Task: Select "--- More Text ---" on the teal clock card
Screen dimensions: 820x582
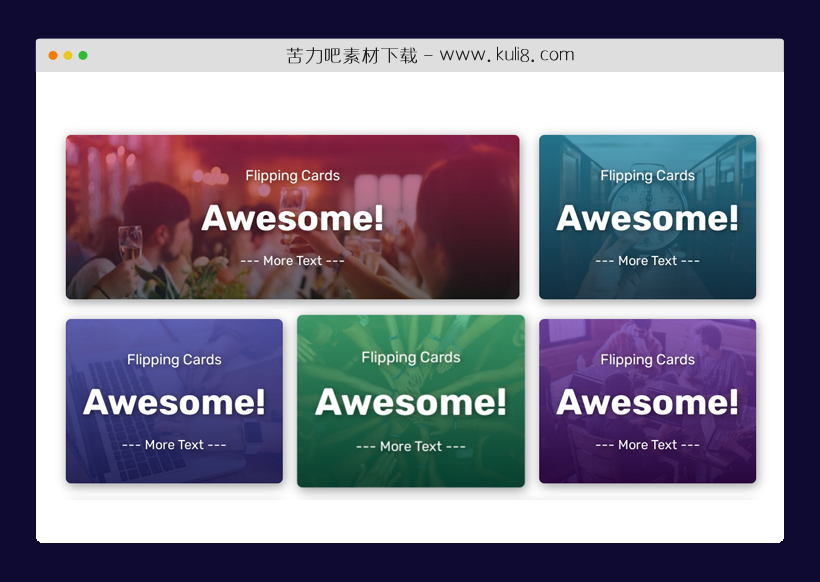Action: 647,261
